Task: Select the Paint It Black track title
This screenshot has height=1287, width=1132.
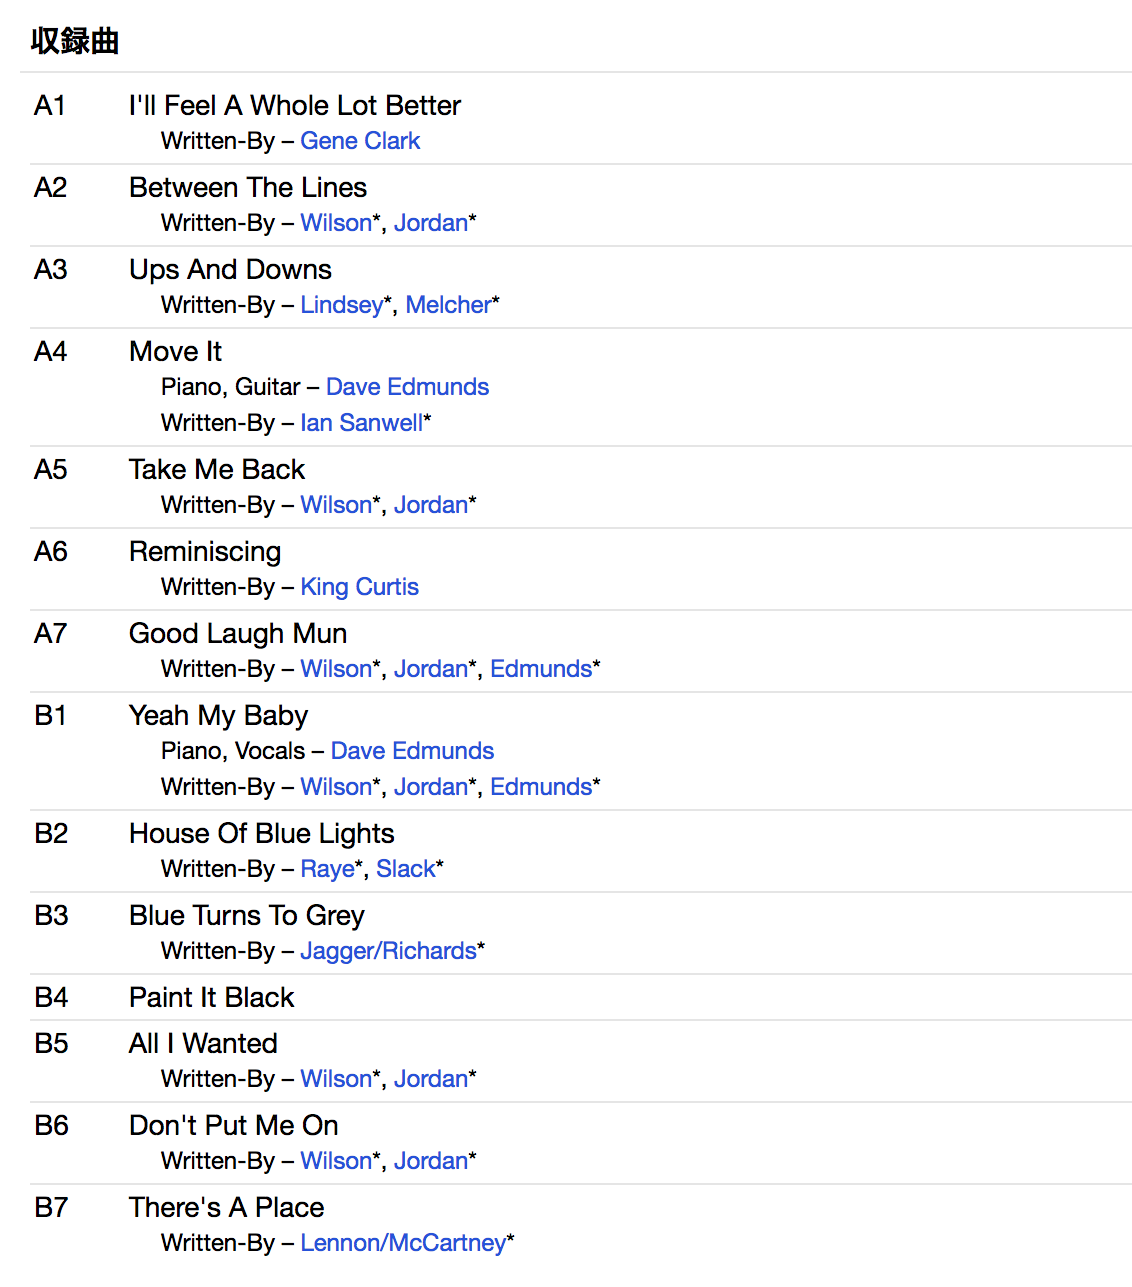Action: click(x=212, y=997)
